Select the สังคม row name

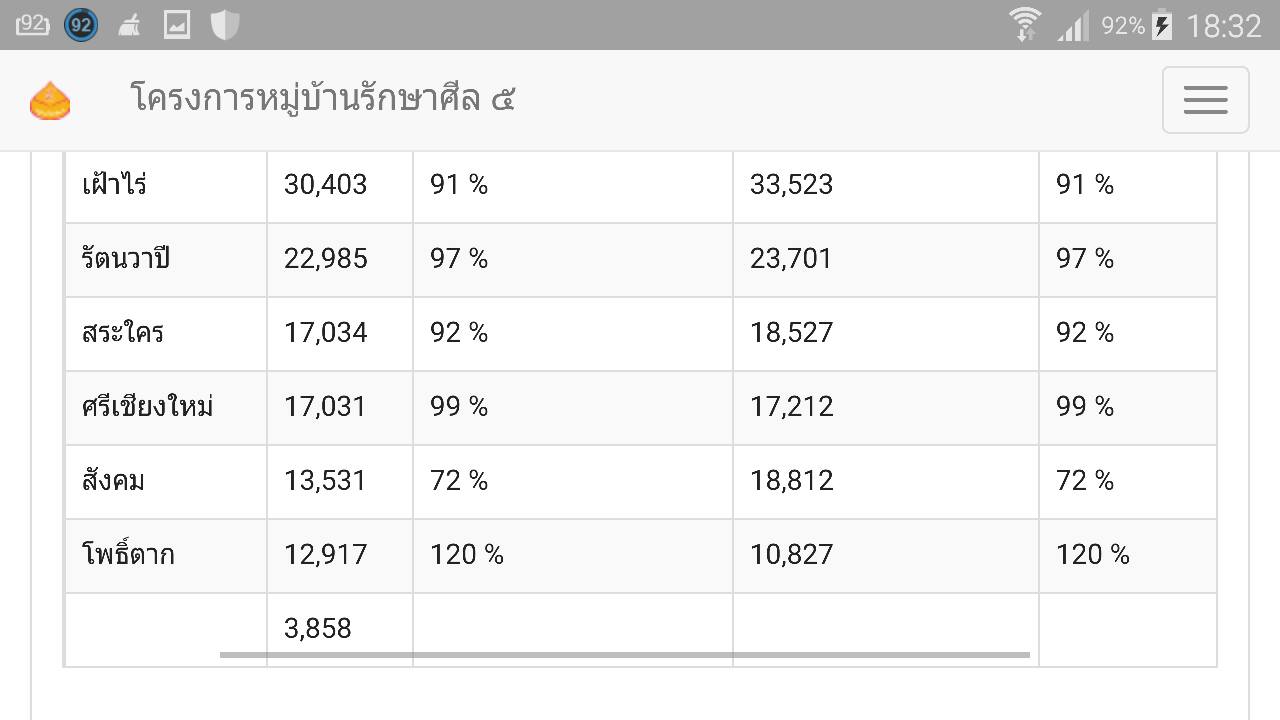click(x=113, y=481)
